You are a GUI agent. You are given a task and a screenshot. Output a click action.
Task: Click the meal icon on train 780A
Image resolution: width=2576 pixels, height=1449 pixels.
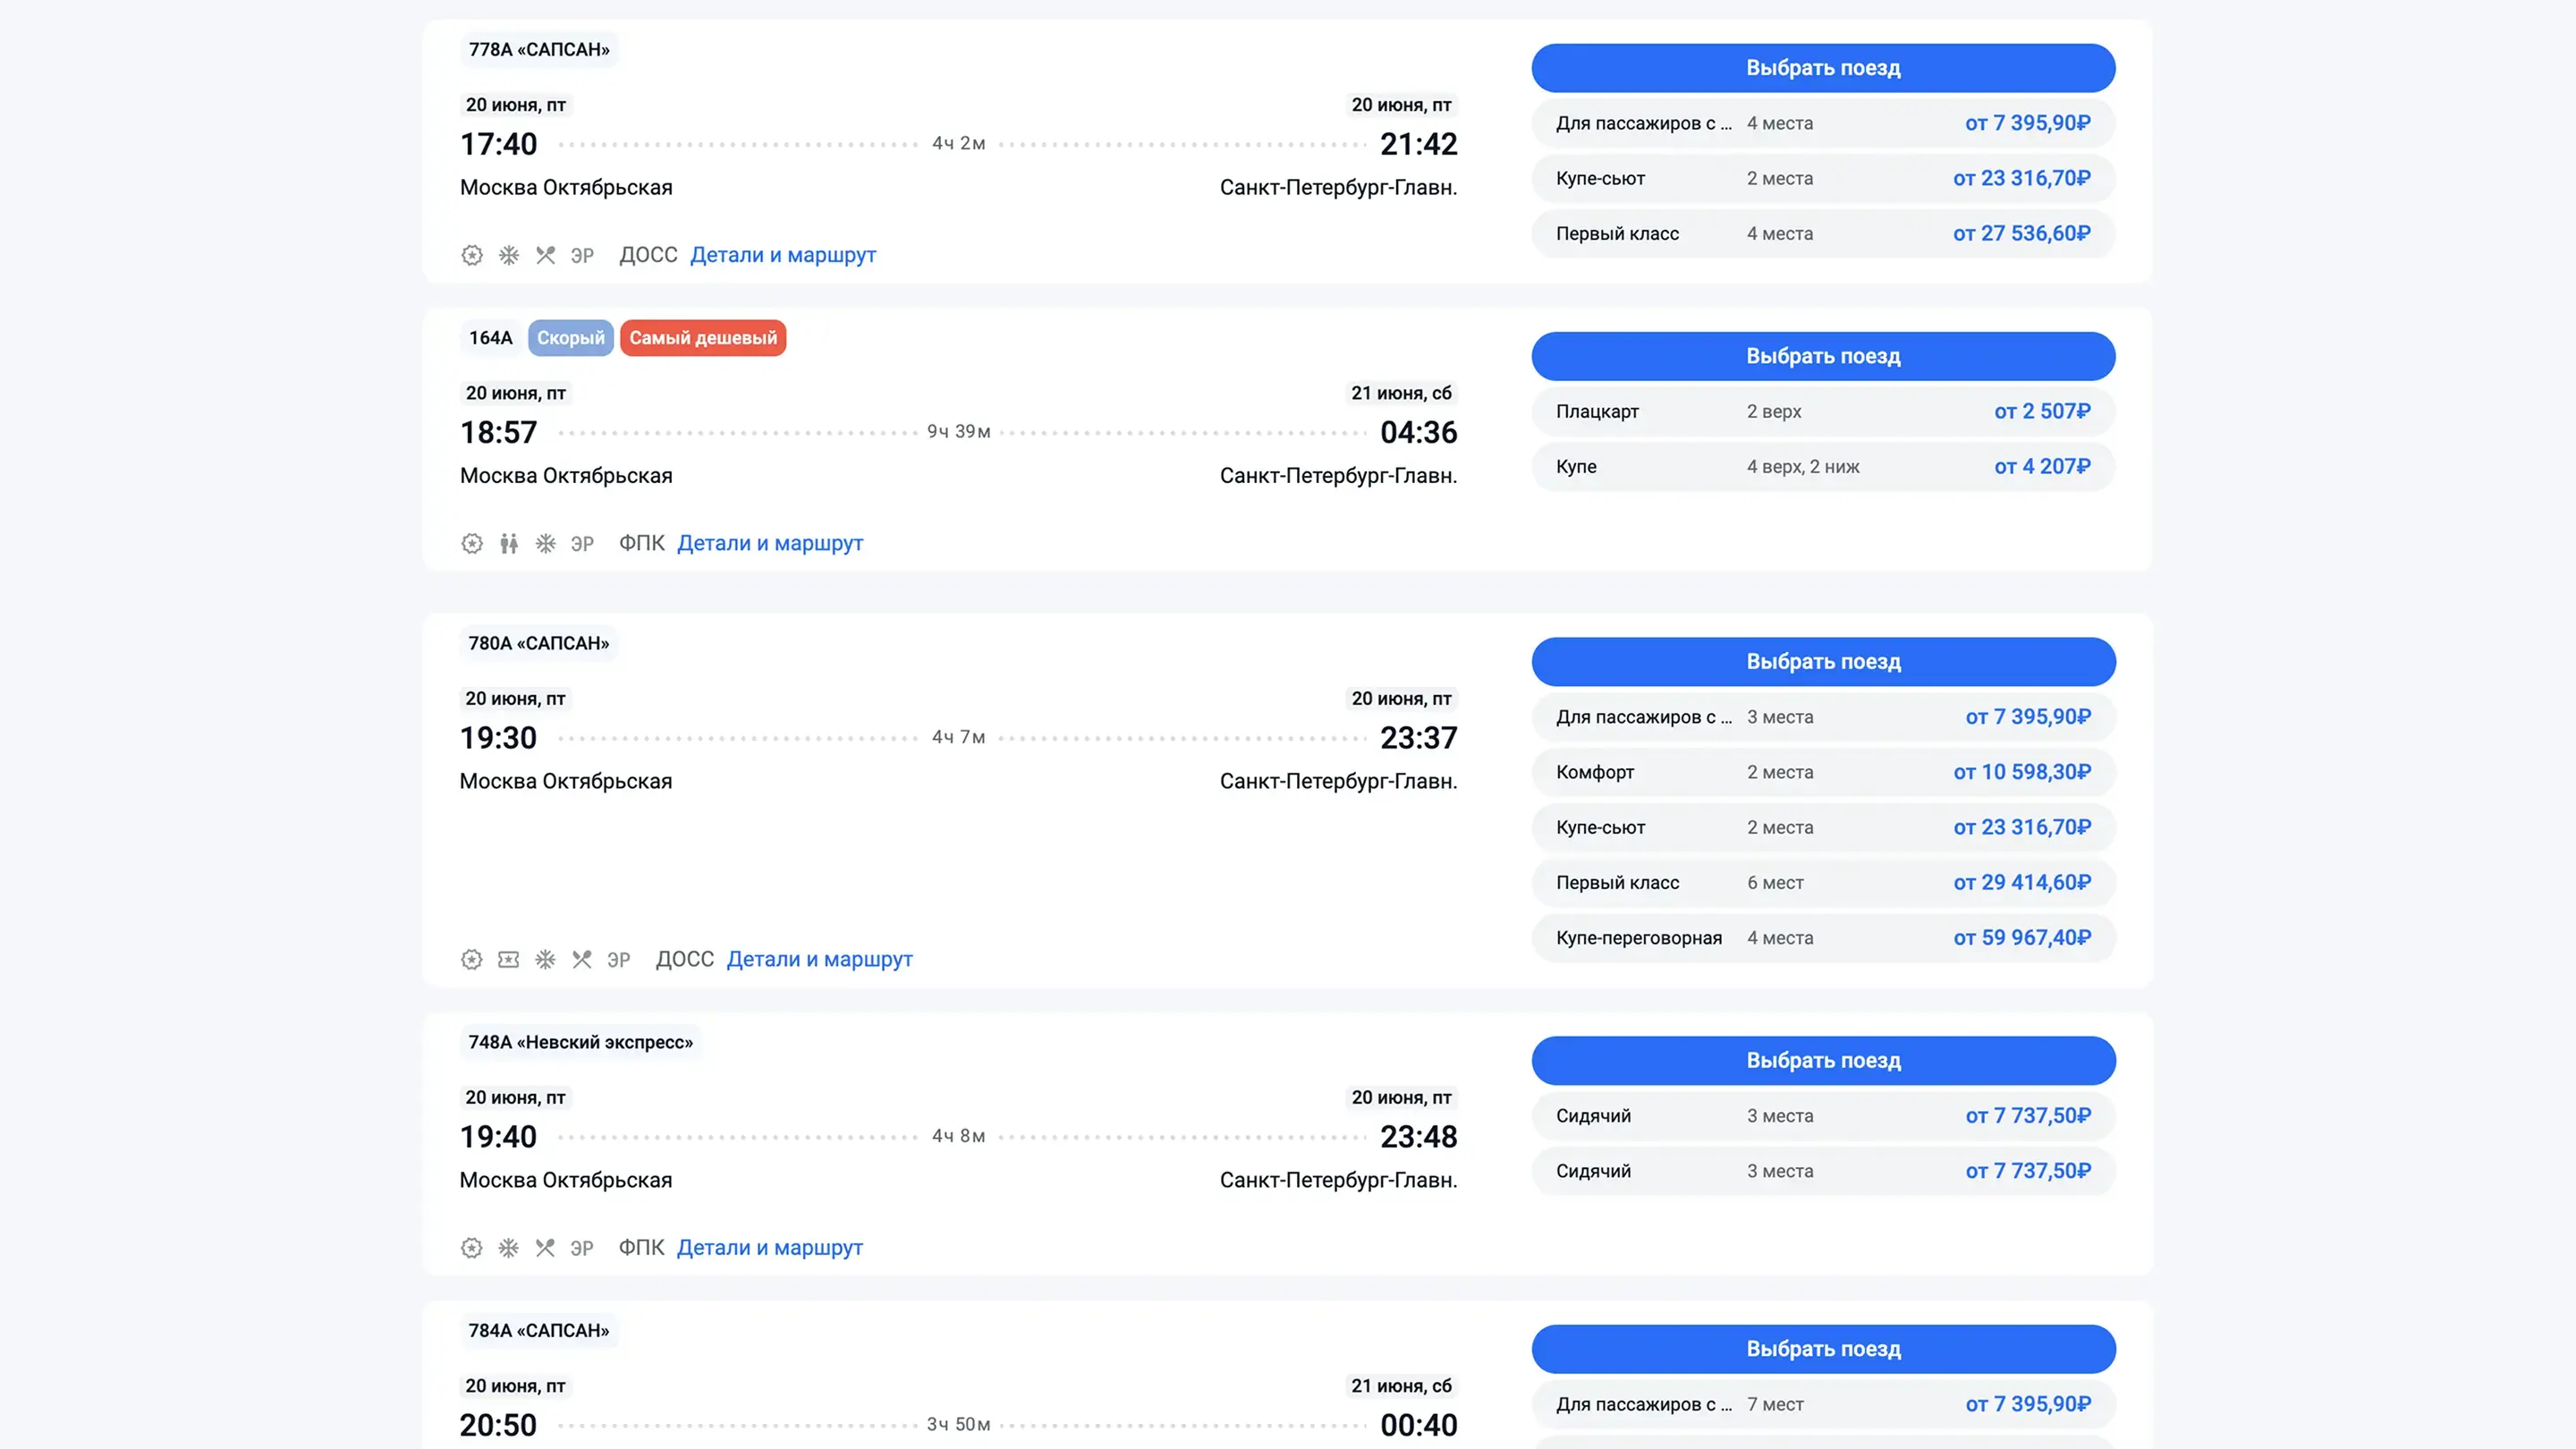click(582, 959)
